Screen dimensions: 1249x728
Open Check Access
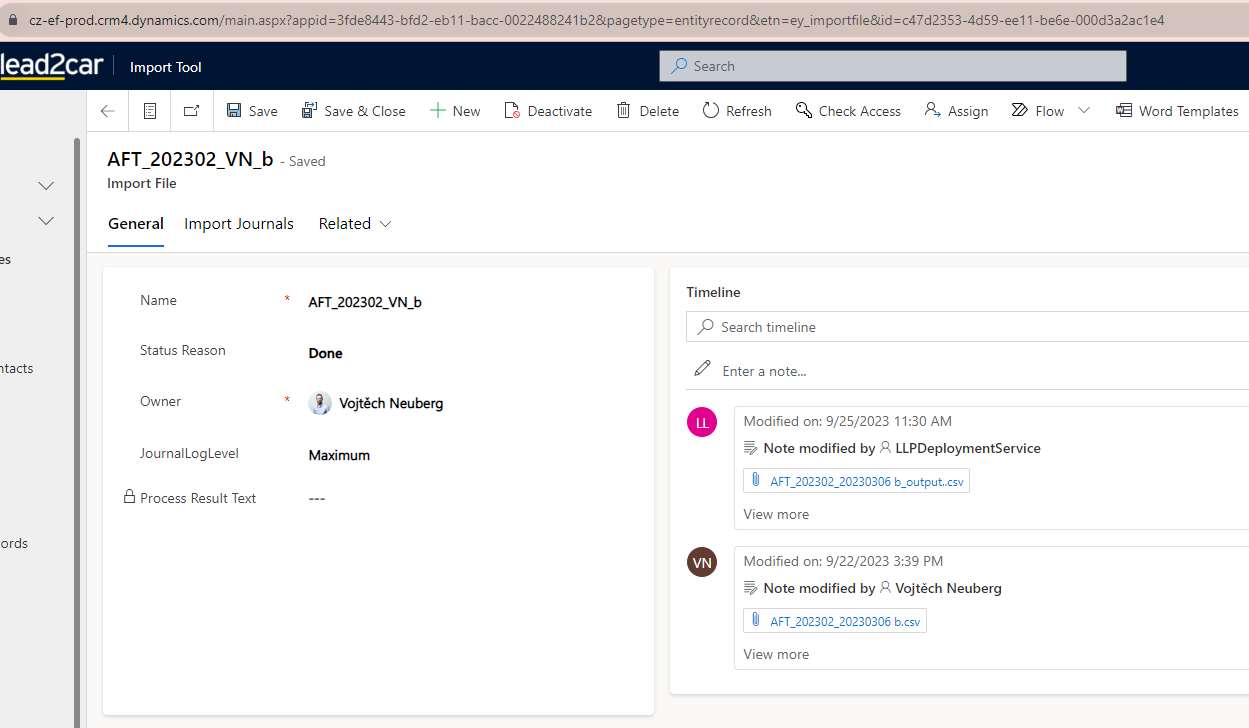click(x=848, y=111)
